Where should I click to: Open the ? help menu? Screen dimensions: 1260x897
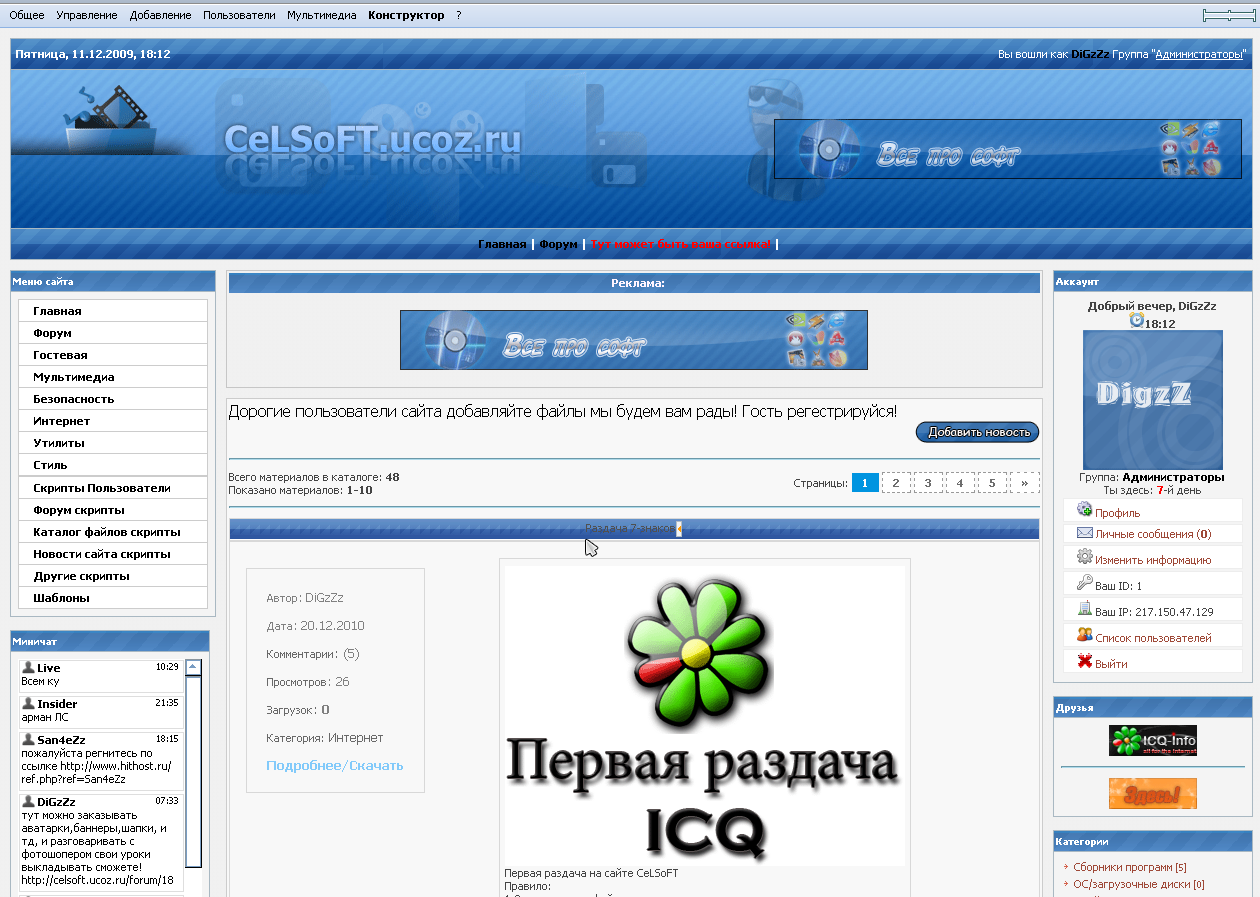pos(459,15)
